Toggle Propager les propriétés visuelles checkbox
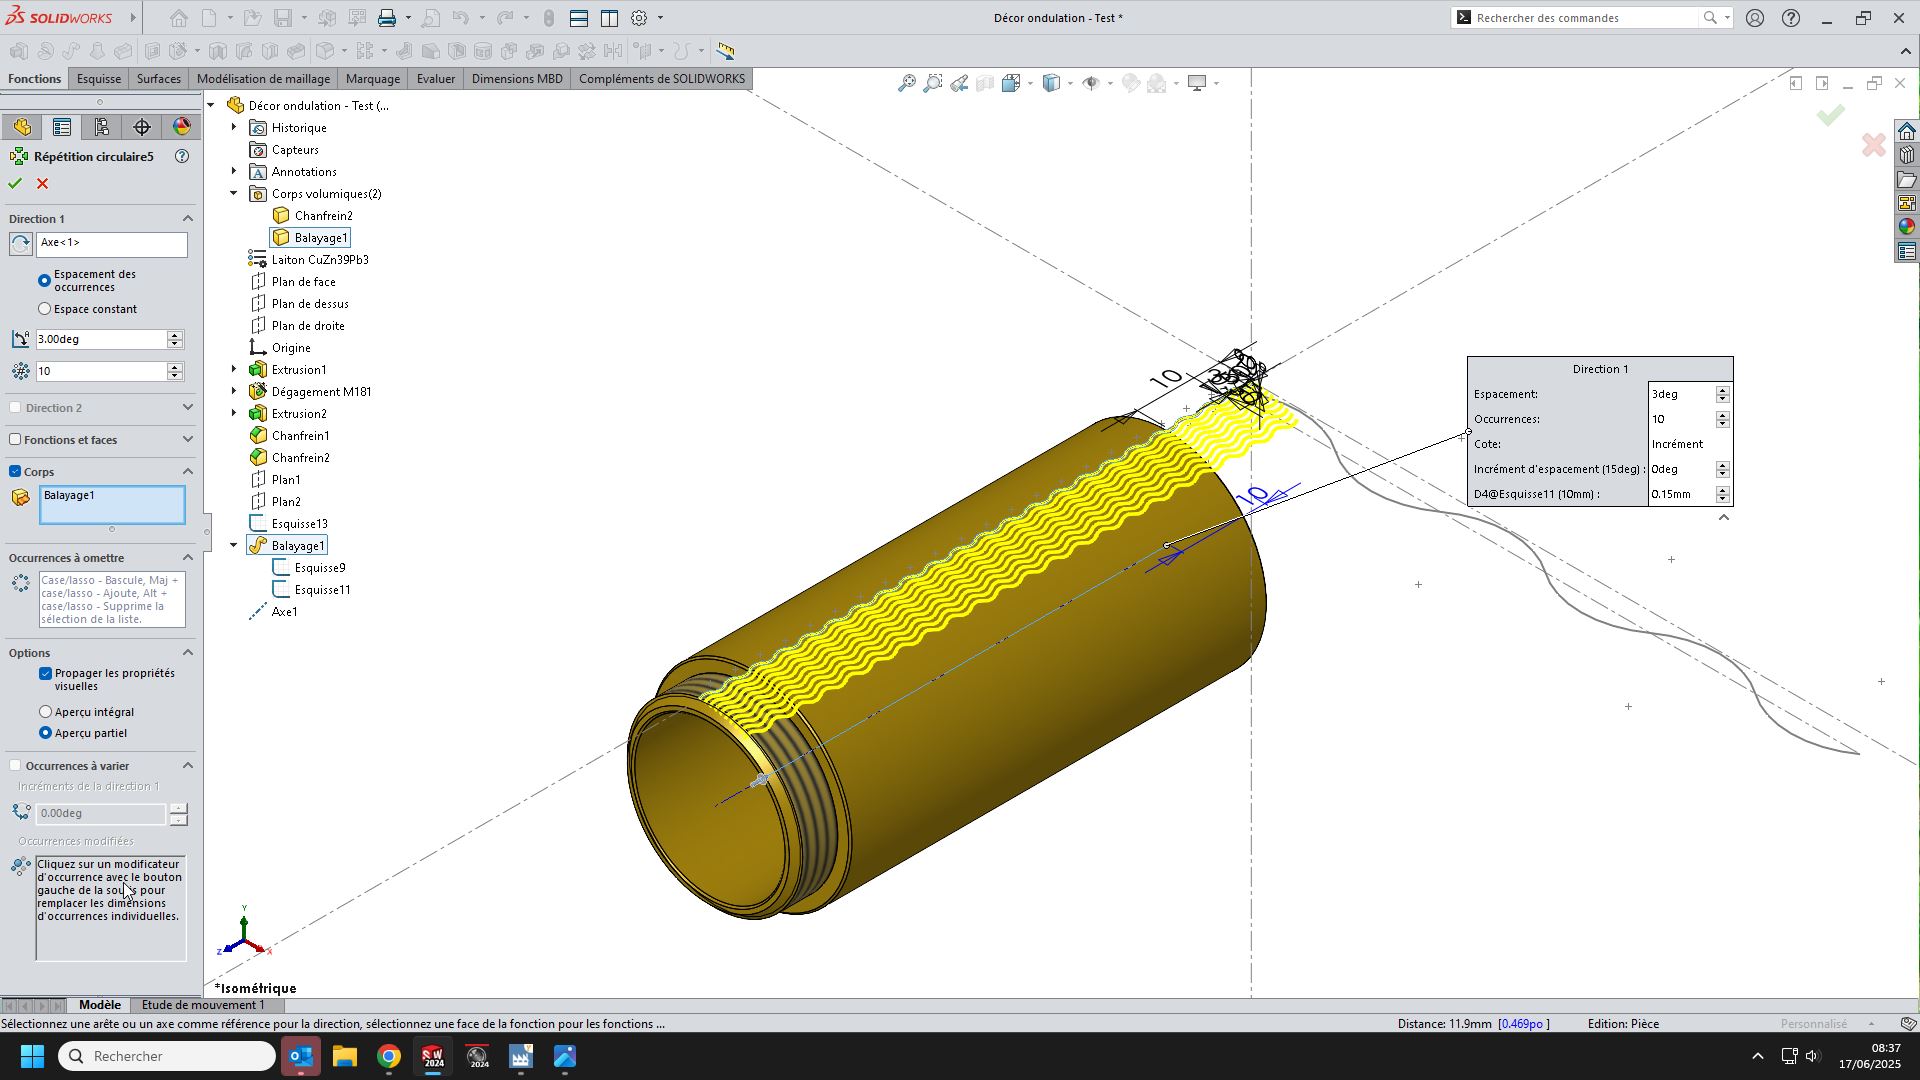The image size is (1920, 1080). pos(45,674)
